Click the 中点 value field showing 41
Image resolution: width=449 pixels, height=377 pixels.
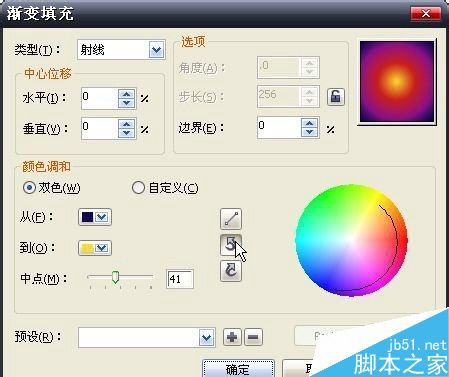[x=180, y=279]
